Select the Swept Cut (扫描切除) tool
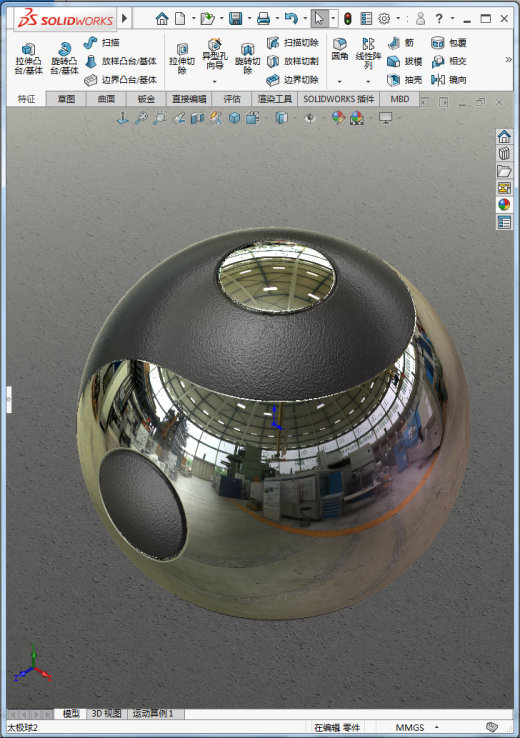 point(293,42)
